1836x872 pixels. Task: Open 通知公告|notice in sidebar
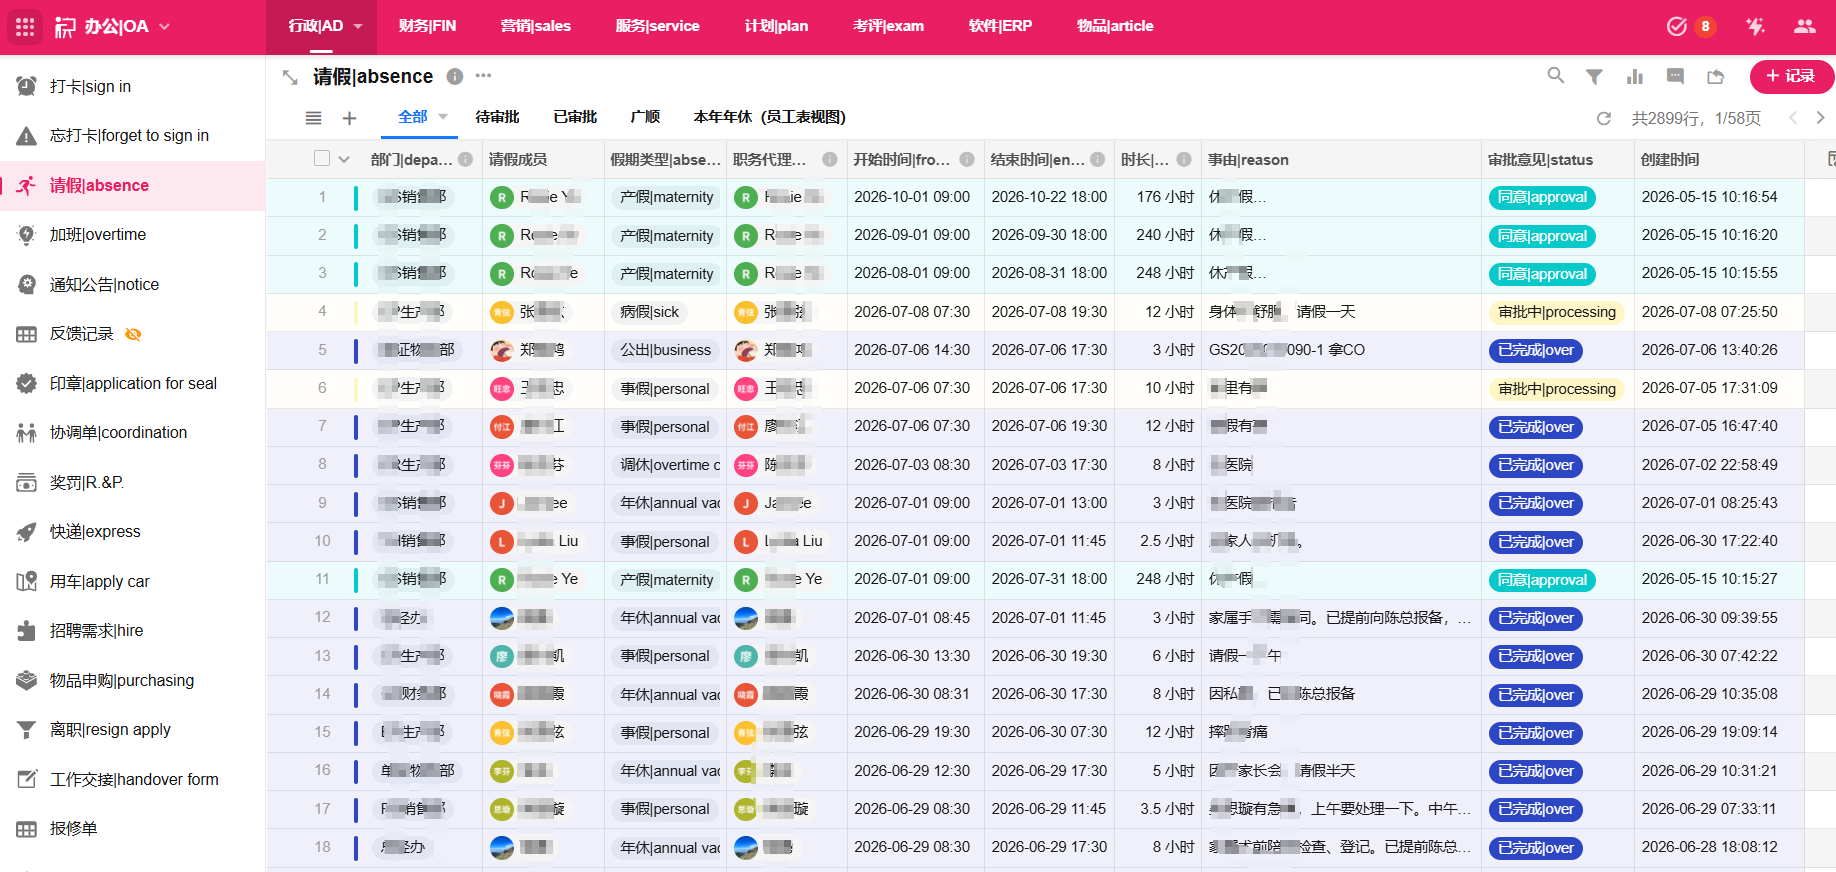[x=132, y=285]
